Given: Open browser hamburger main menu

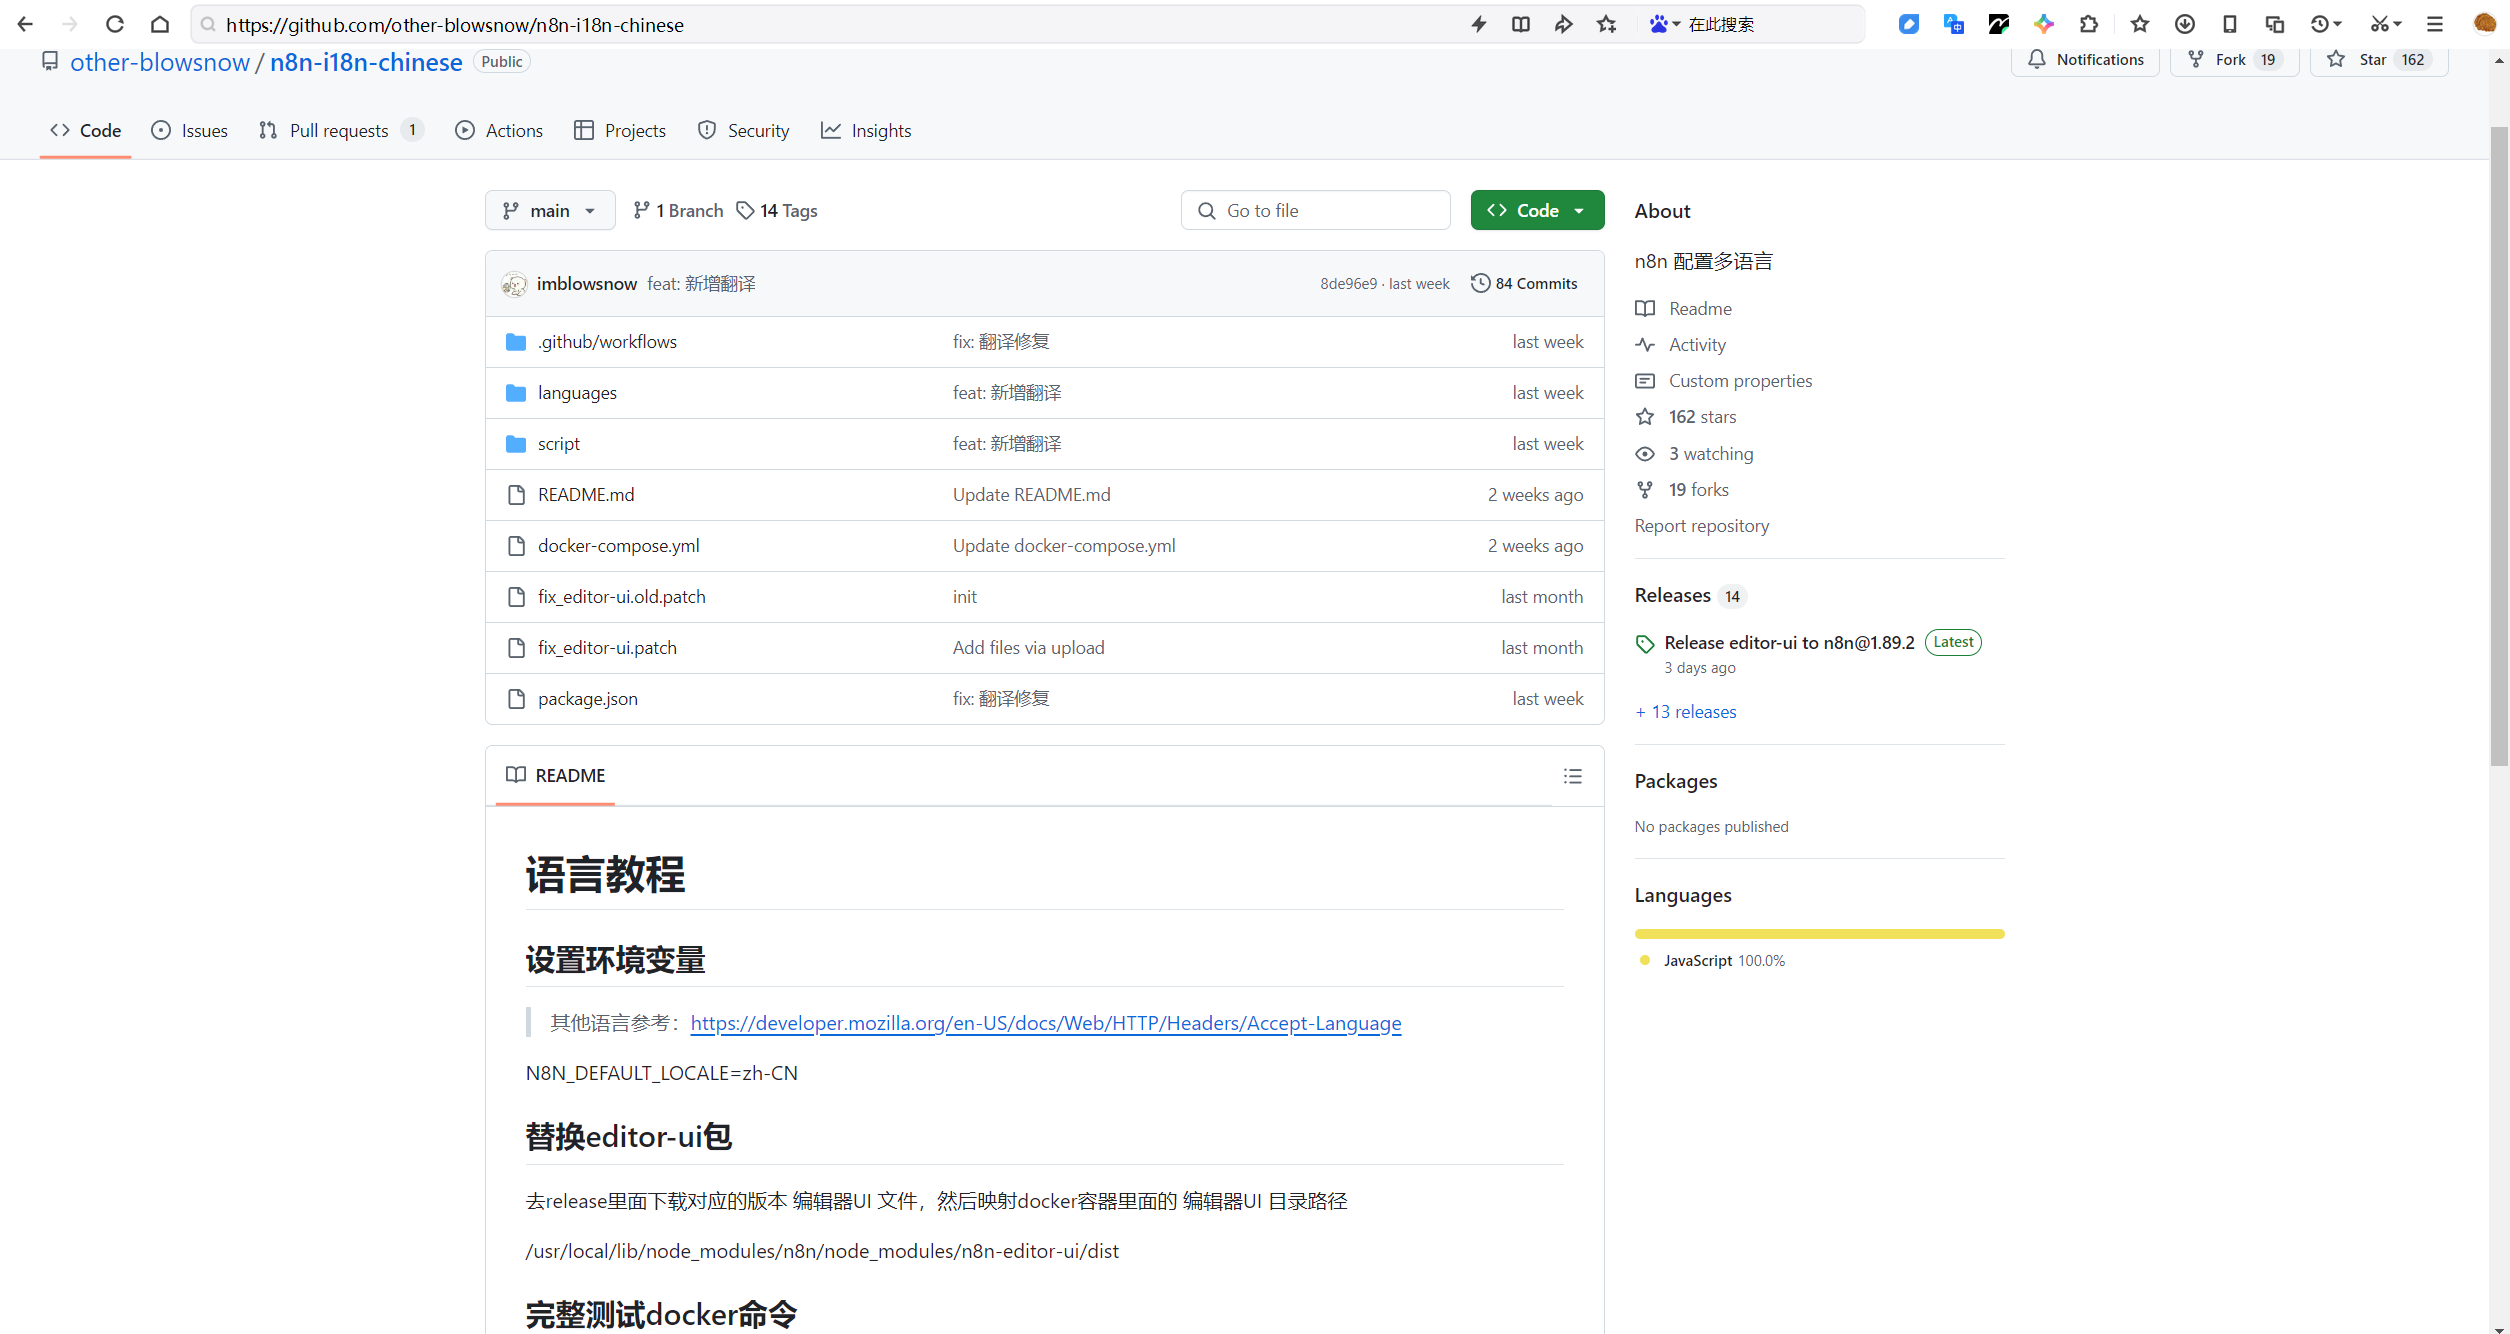Looking at the screenshot, I should tap(2435, 24).
